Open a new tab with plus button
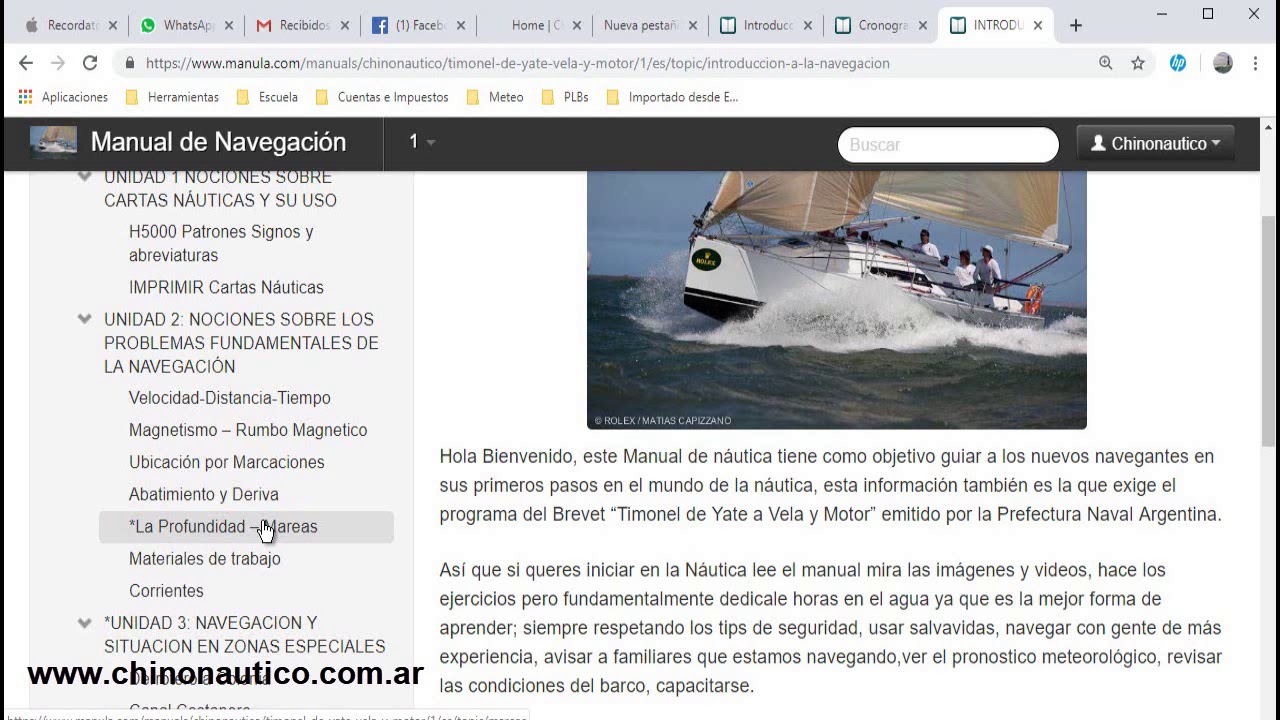This screenshot has width=1280, height=720. (x=1076, y=26)
